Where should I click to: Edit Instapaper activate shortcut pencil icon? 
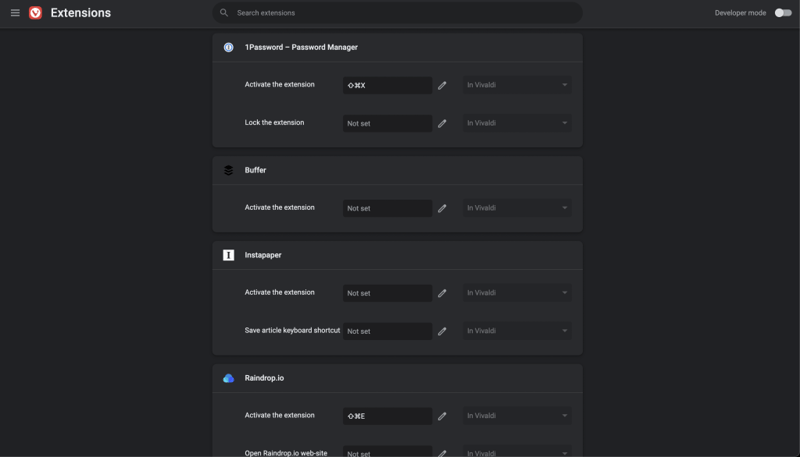(442, 294)
